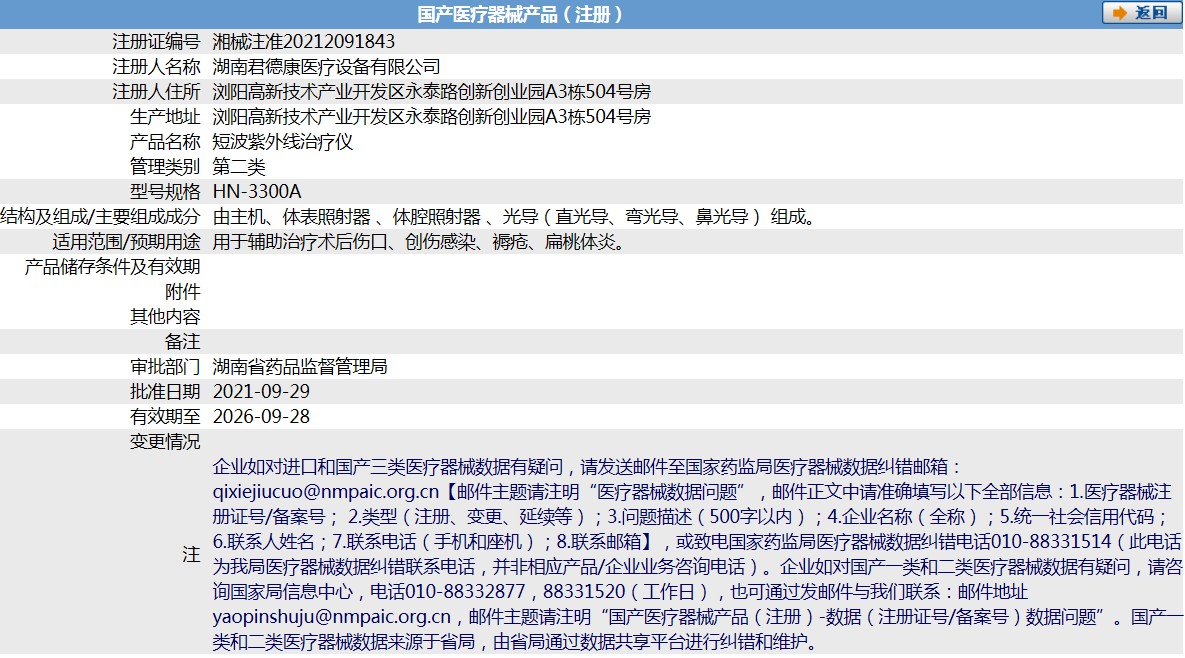Click the 产品储存条件及有效期 label
The height and width of the screenshot is (658, 1185).
(x=113, y=267)
